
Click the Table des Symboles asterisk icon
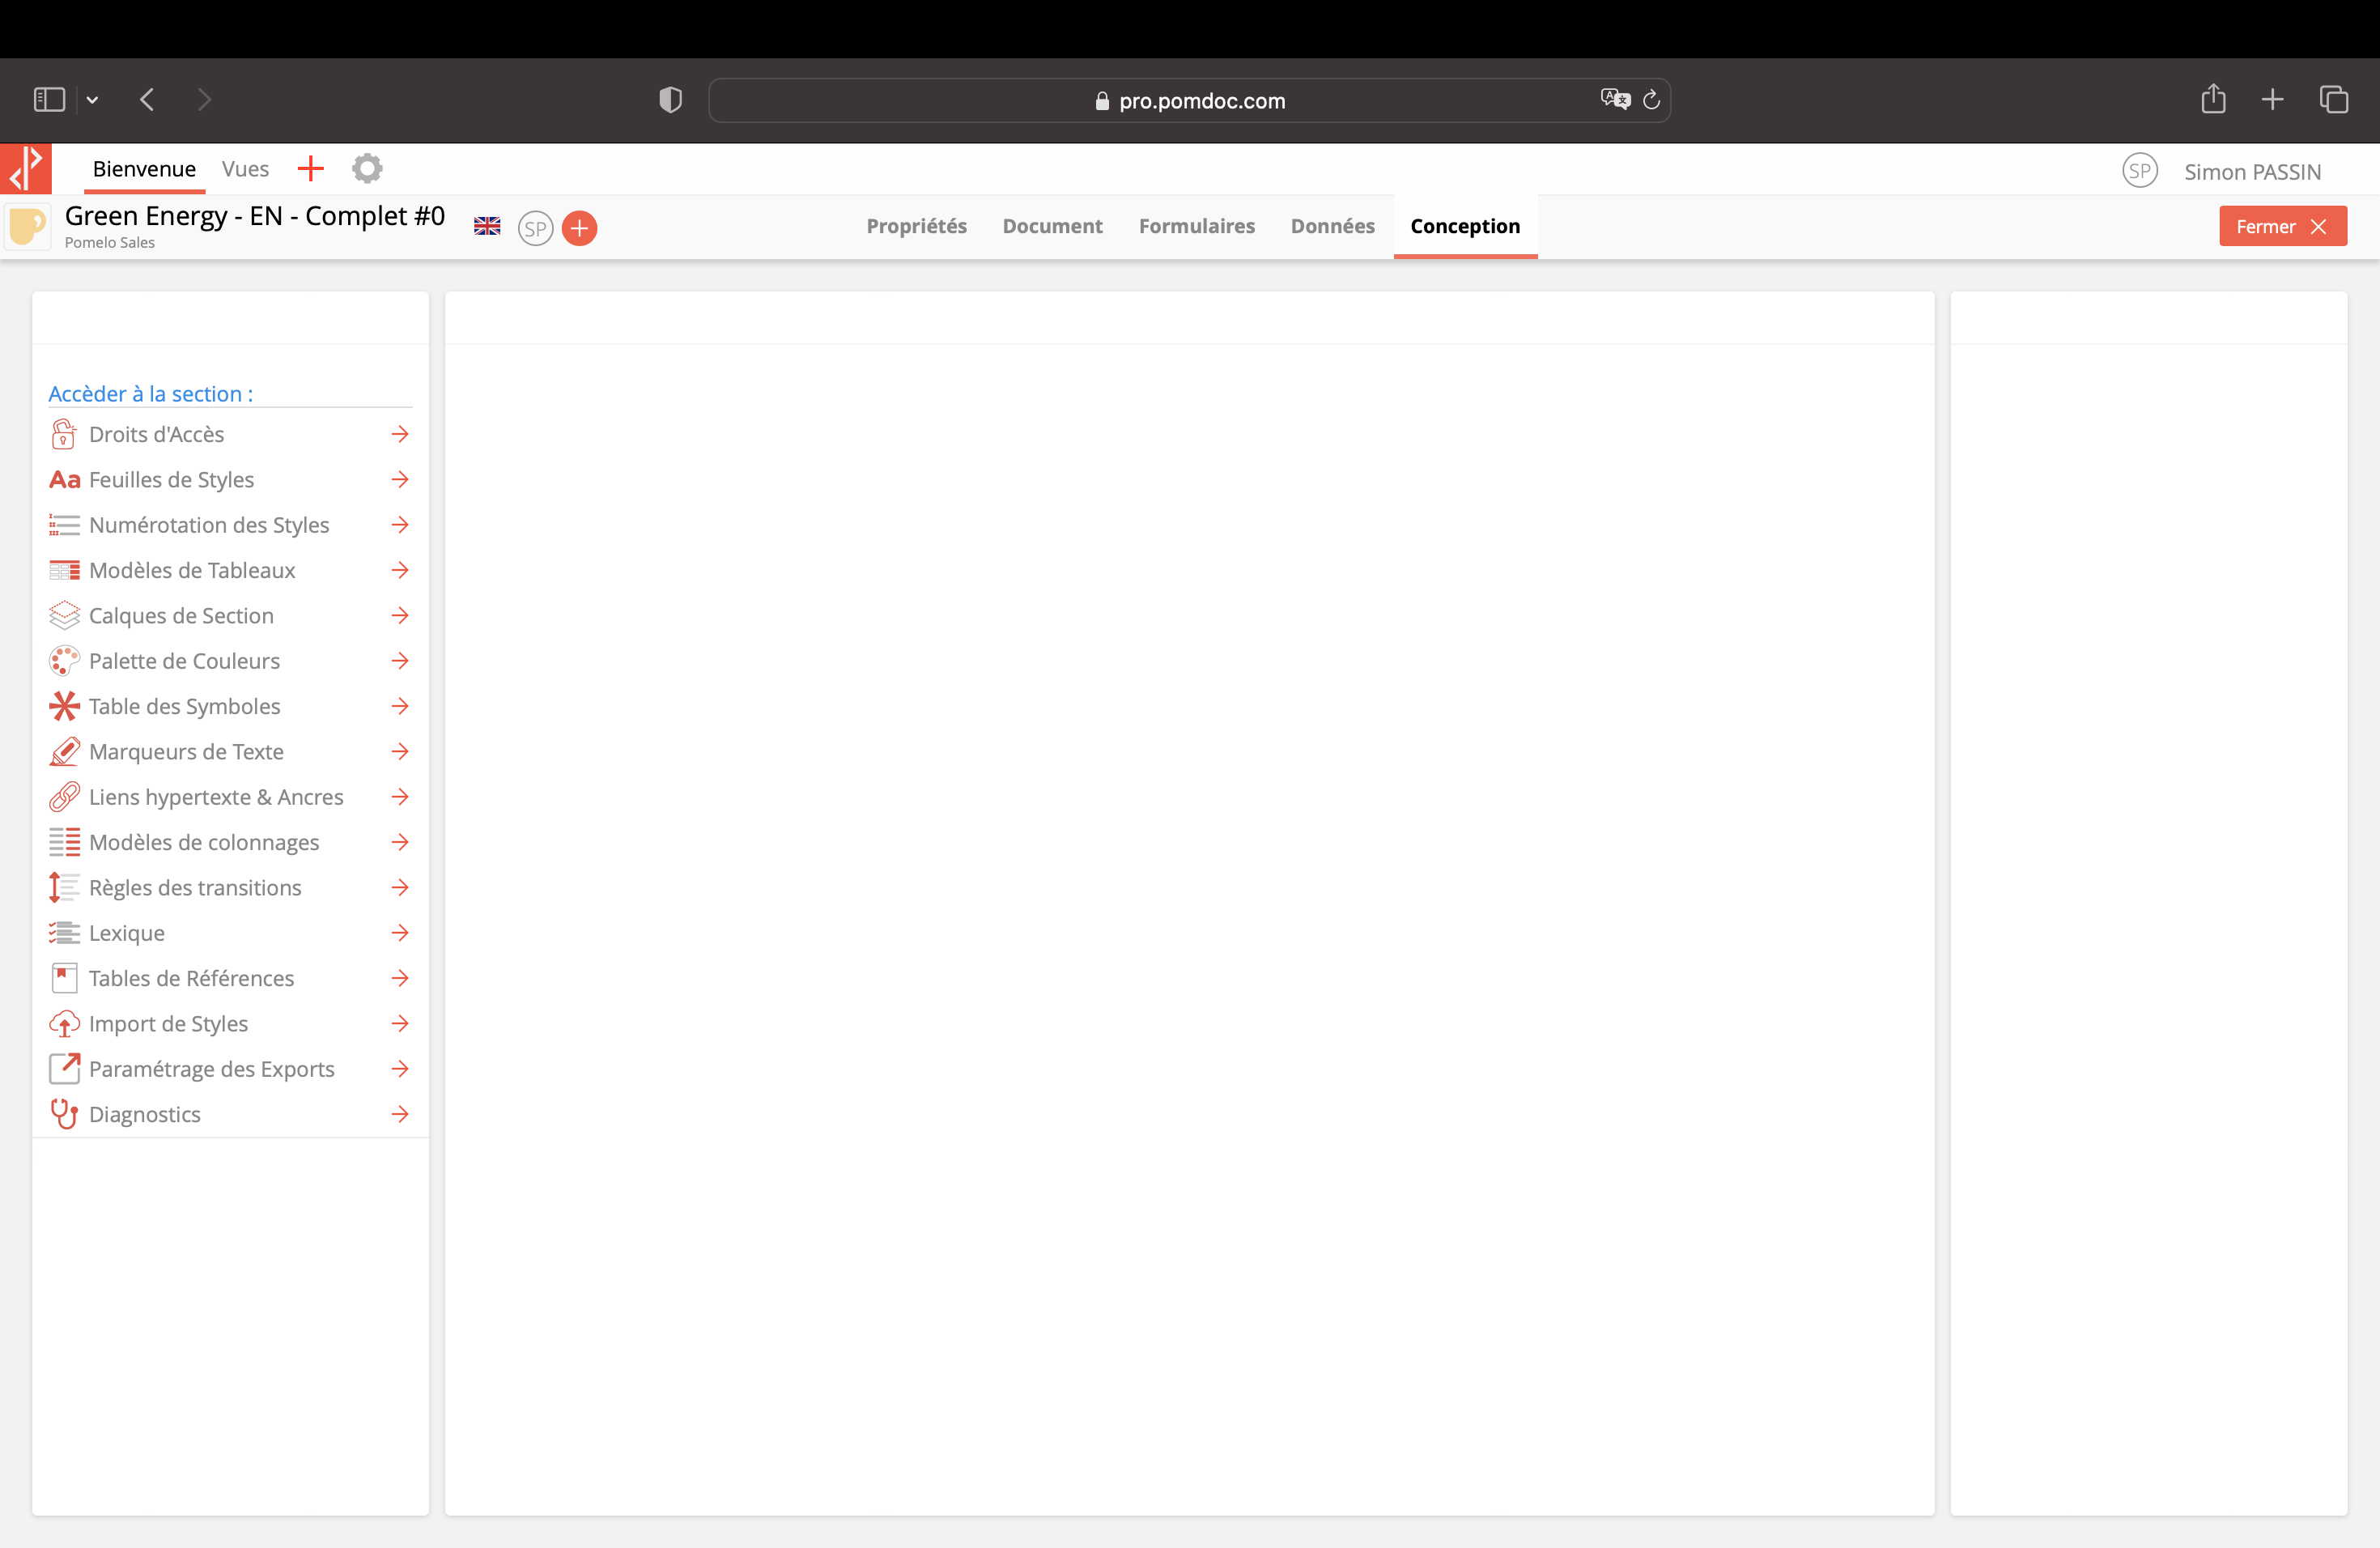[x=64, y=706]
